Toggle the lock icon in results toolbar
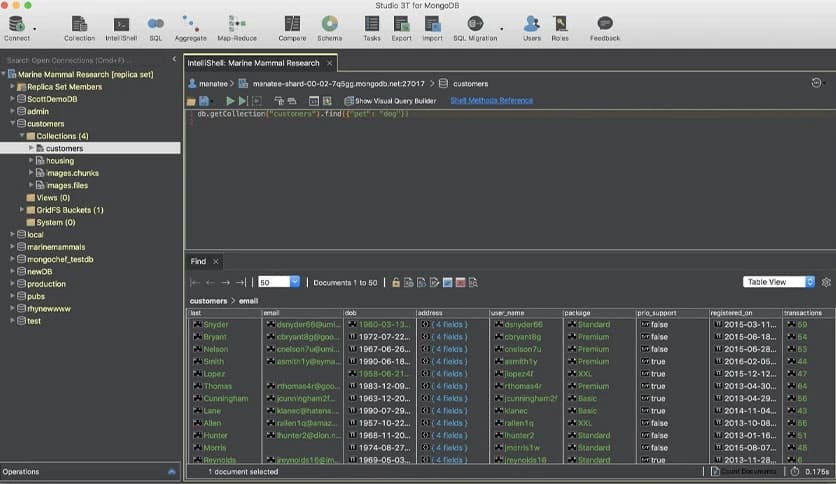Screen dimensions: 836x484 (396, 283)
